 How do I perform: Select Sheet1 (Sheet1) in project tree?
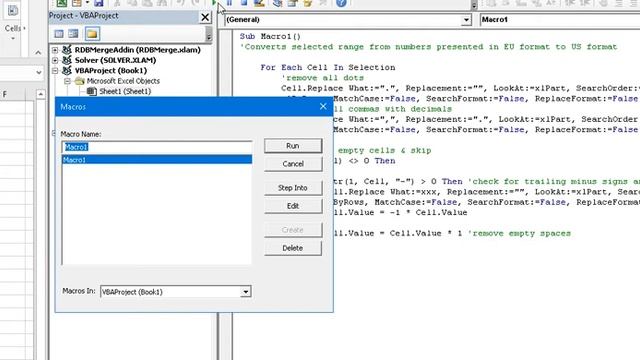[x=125, y=91]
